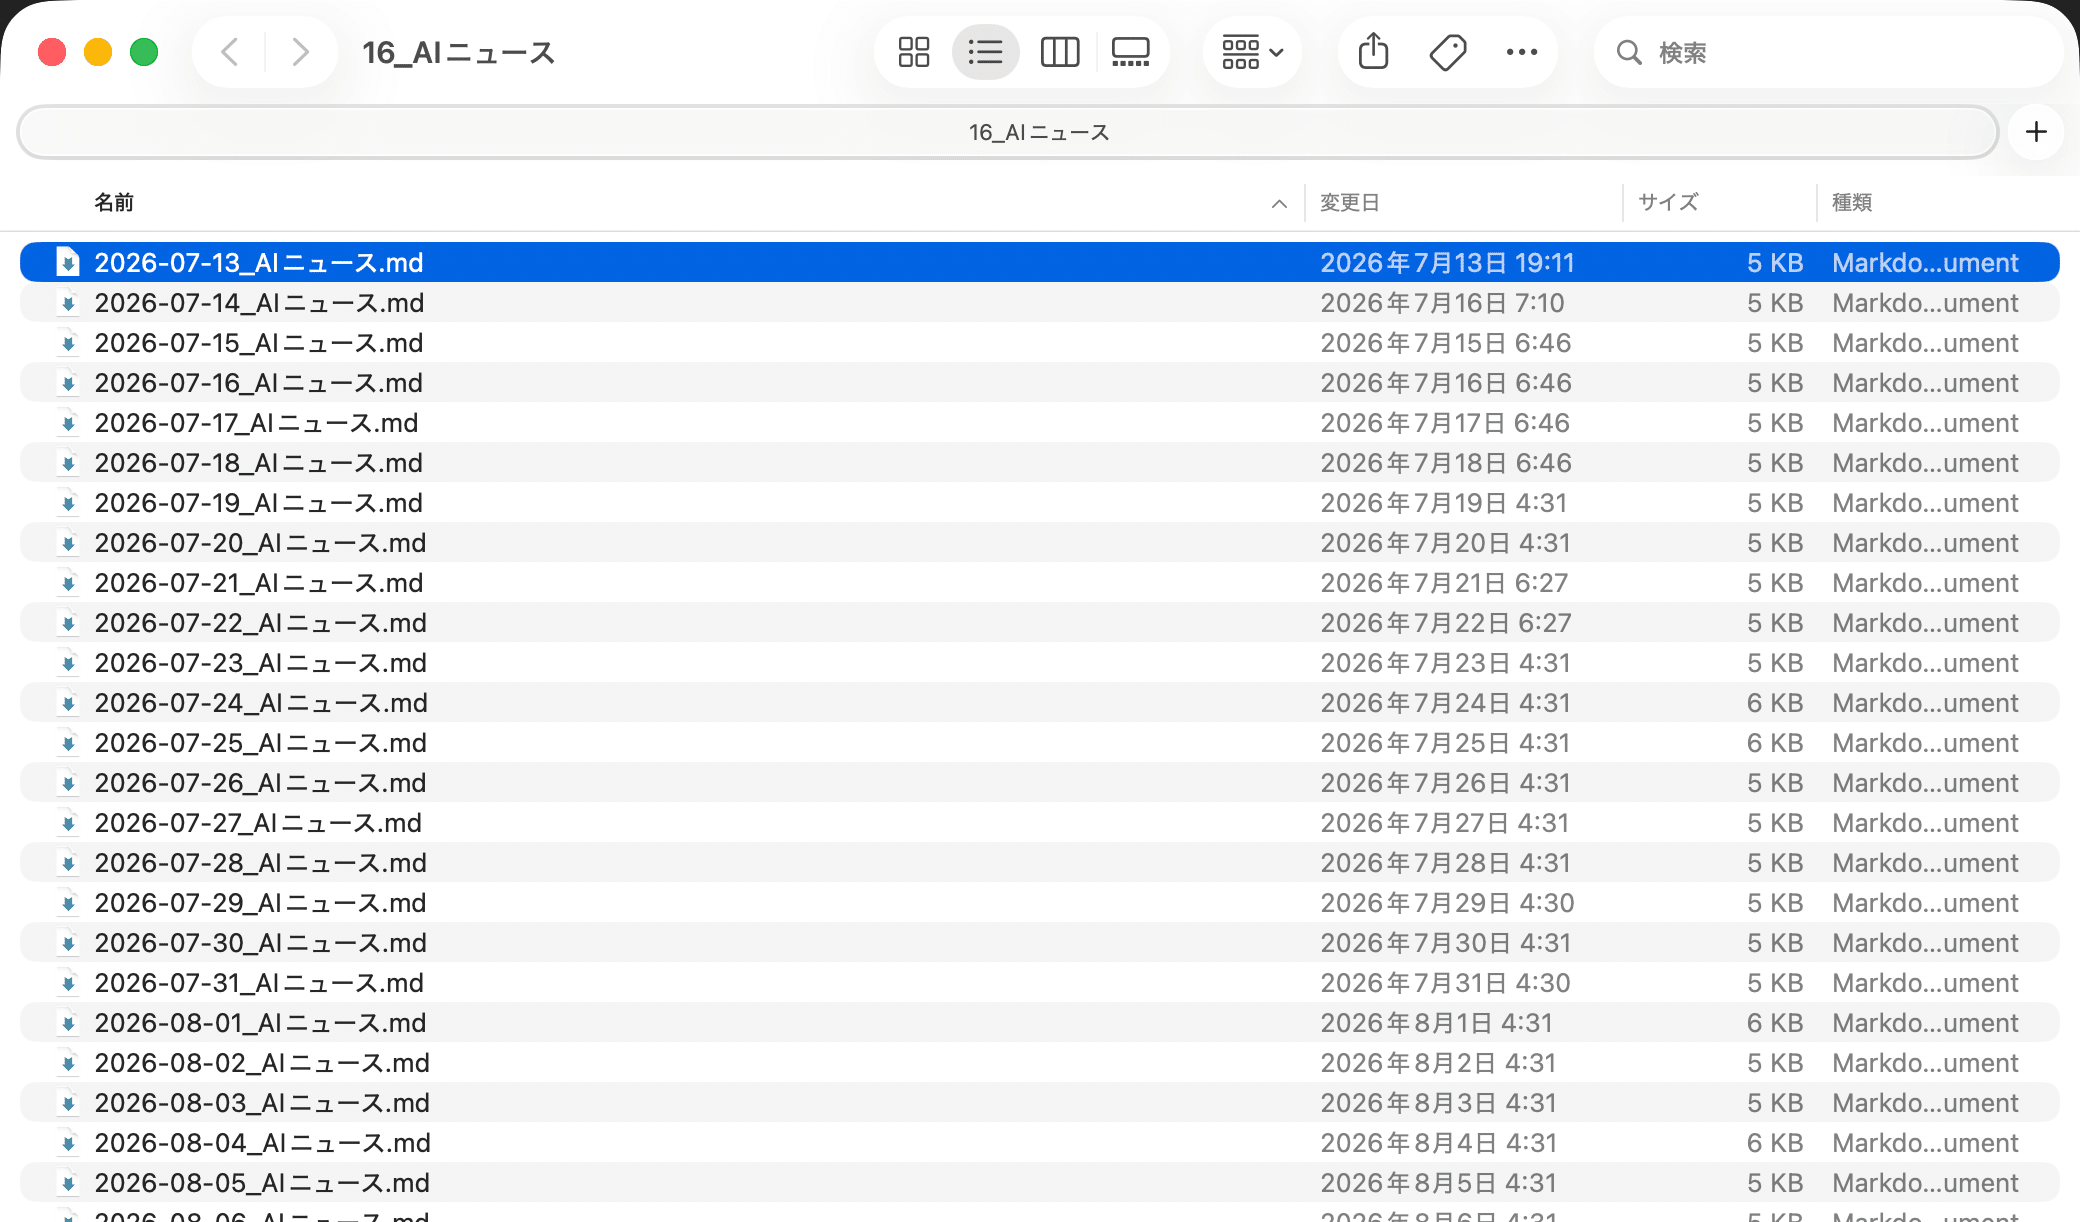This screenshot has width=2080, height=1222.
Task: Select file 2026-07-28_AIニュース.md
Action: click(1040, 863)
